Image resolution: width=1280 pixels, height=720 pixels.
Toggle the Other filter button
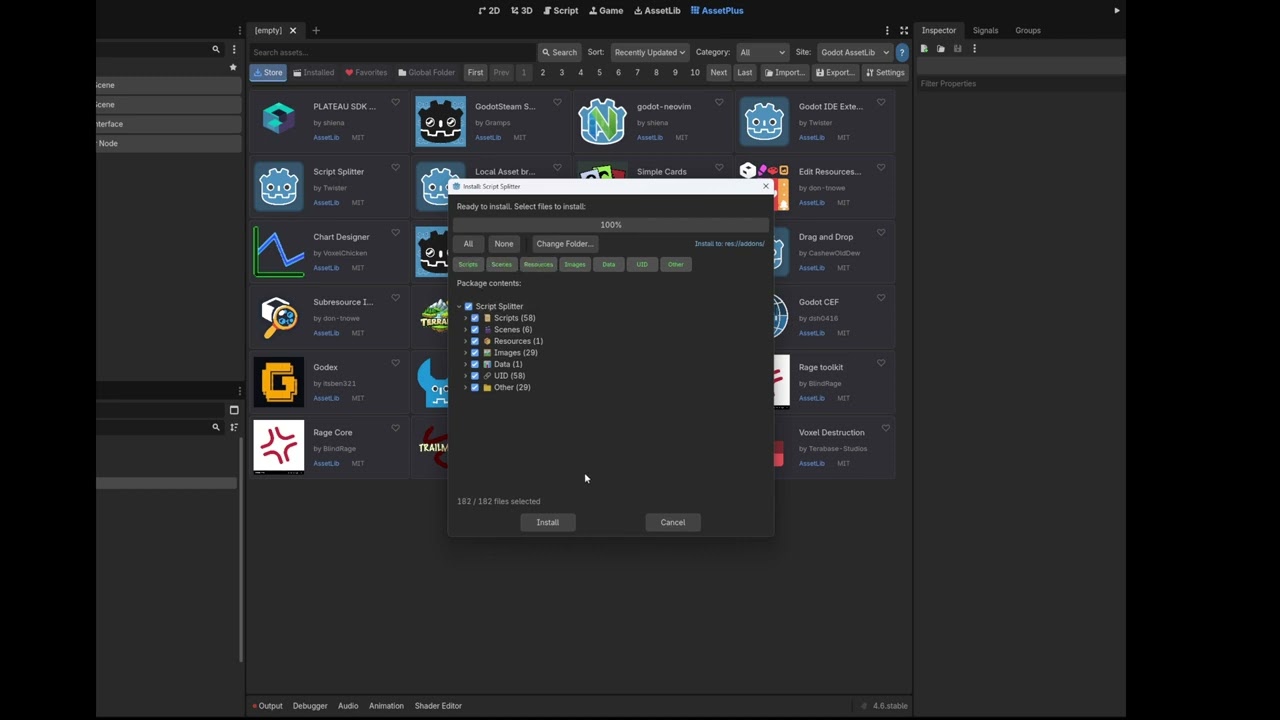click(676, 264)
